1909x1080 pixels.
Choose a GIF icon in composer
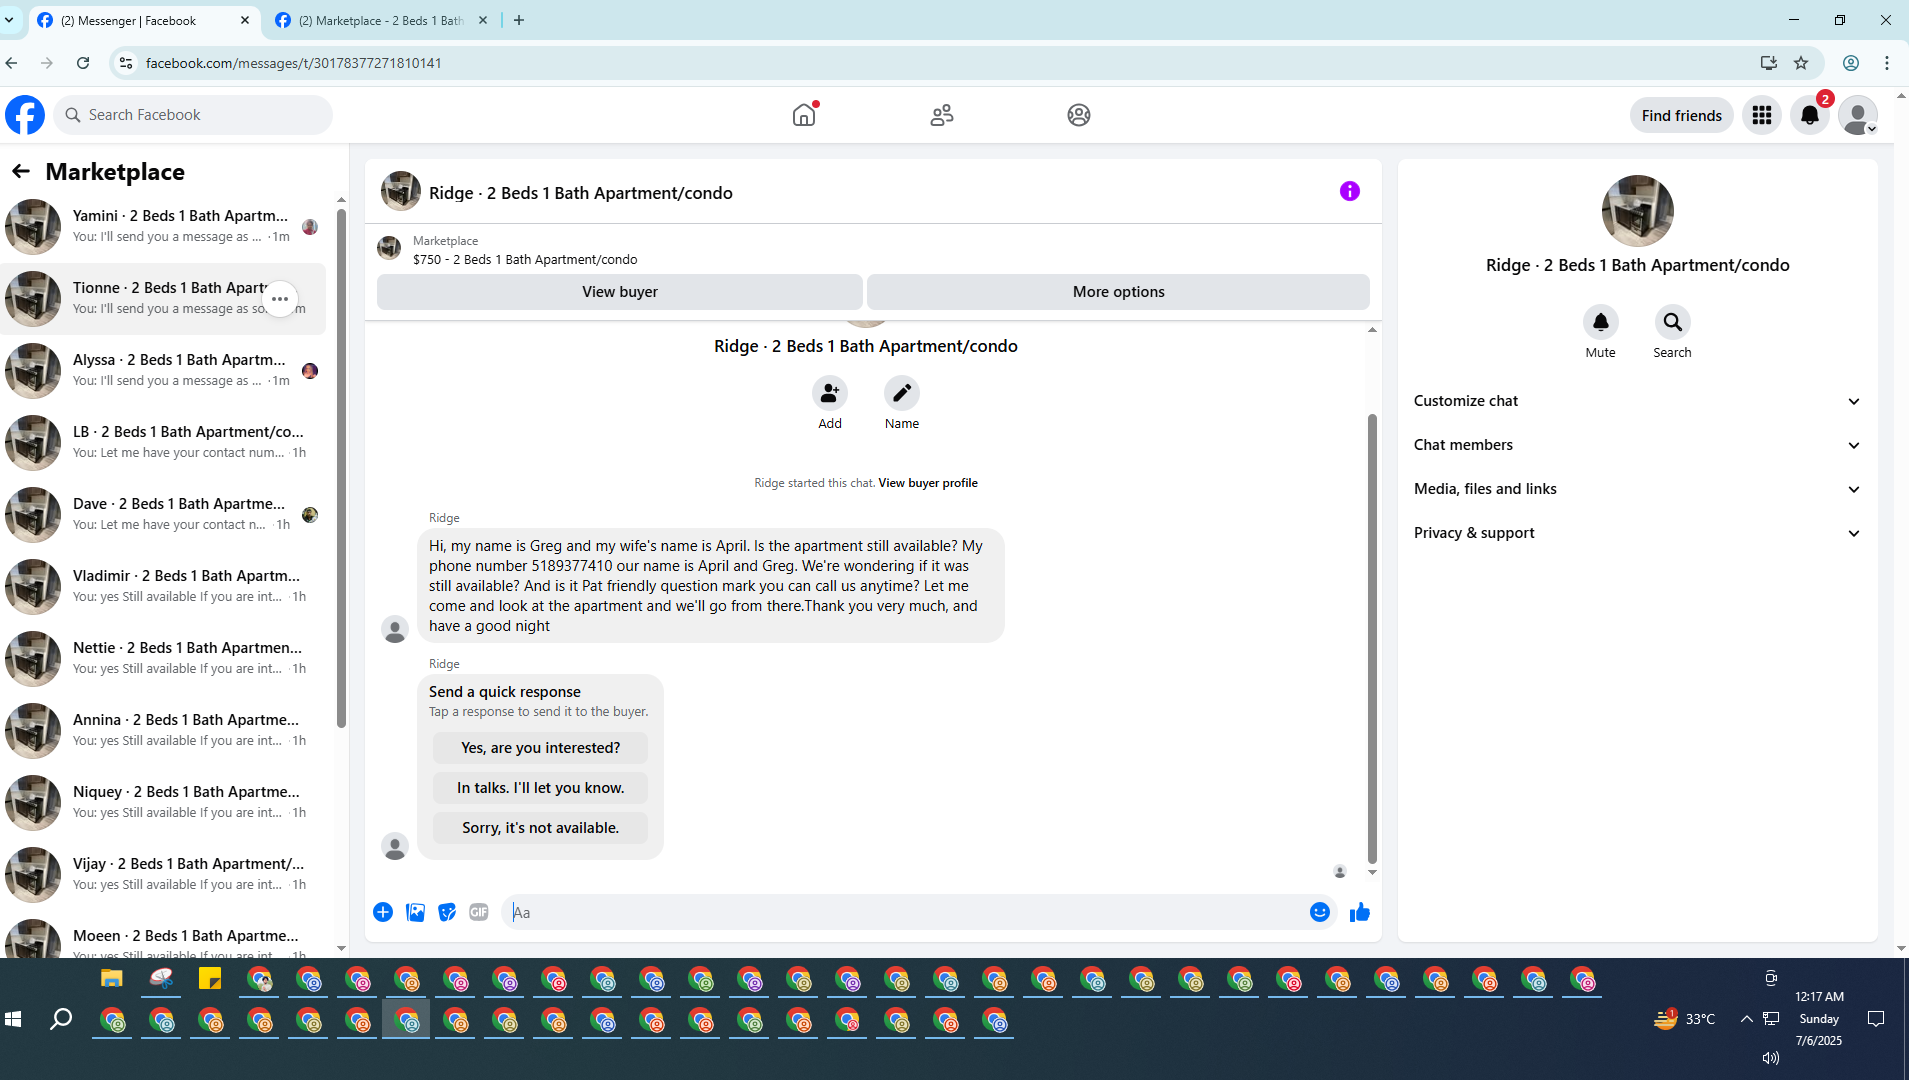point(479,912)
